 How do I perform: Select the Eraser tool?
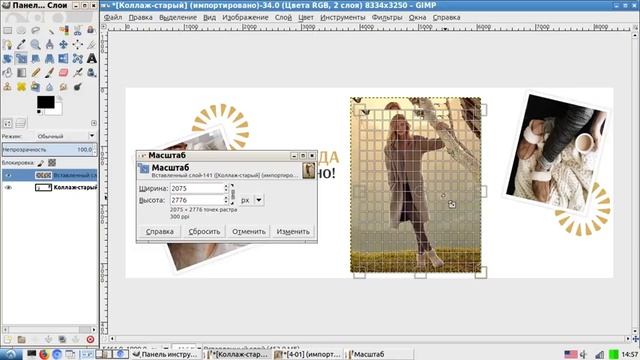(64, 73)
